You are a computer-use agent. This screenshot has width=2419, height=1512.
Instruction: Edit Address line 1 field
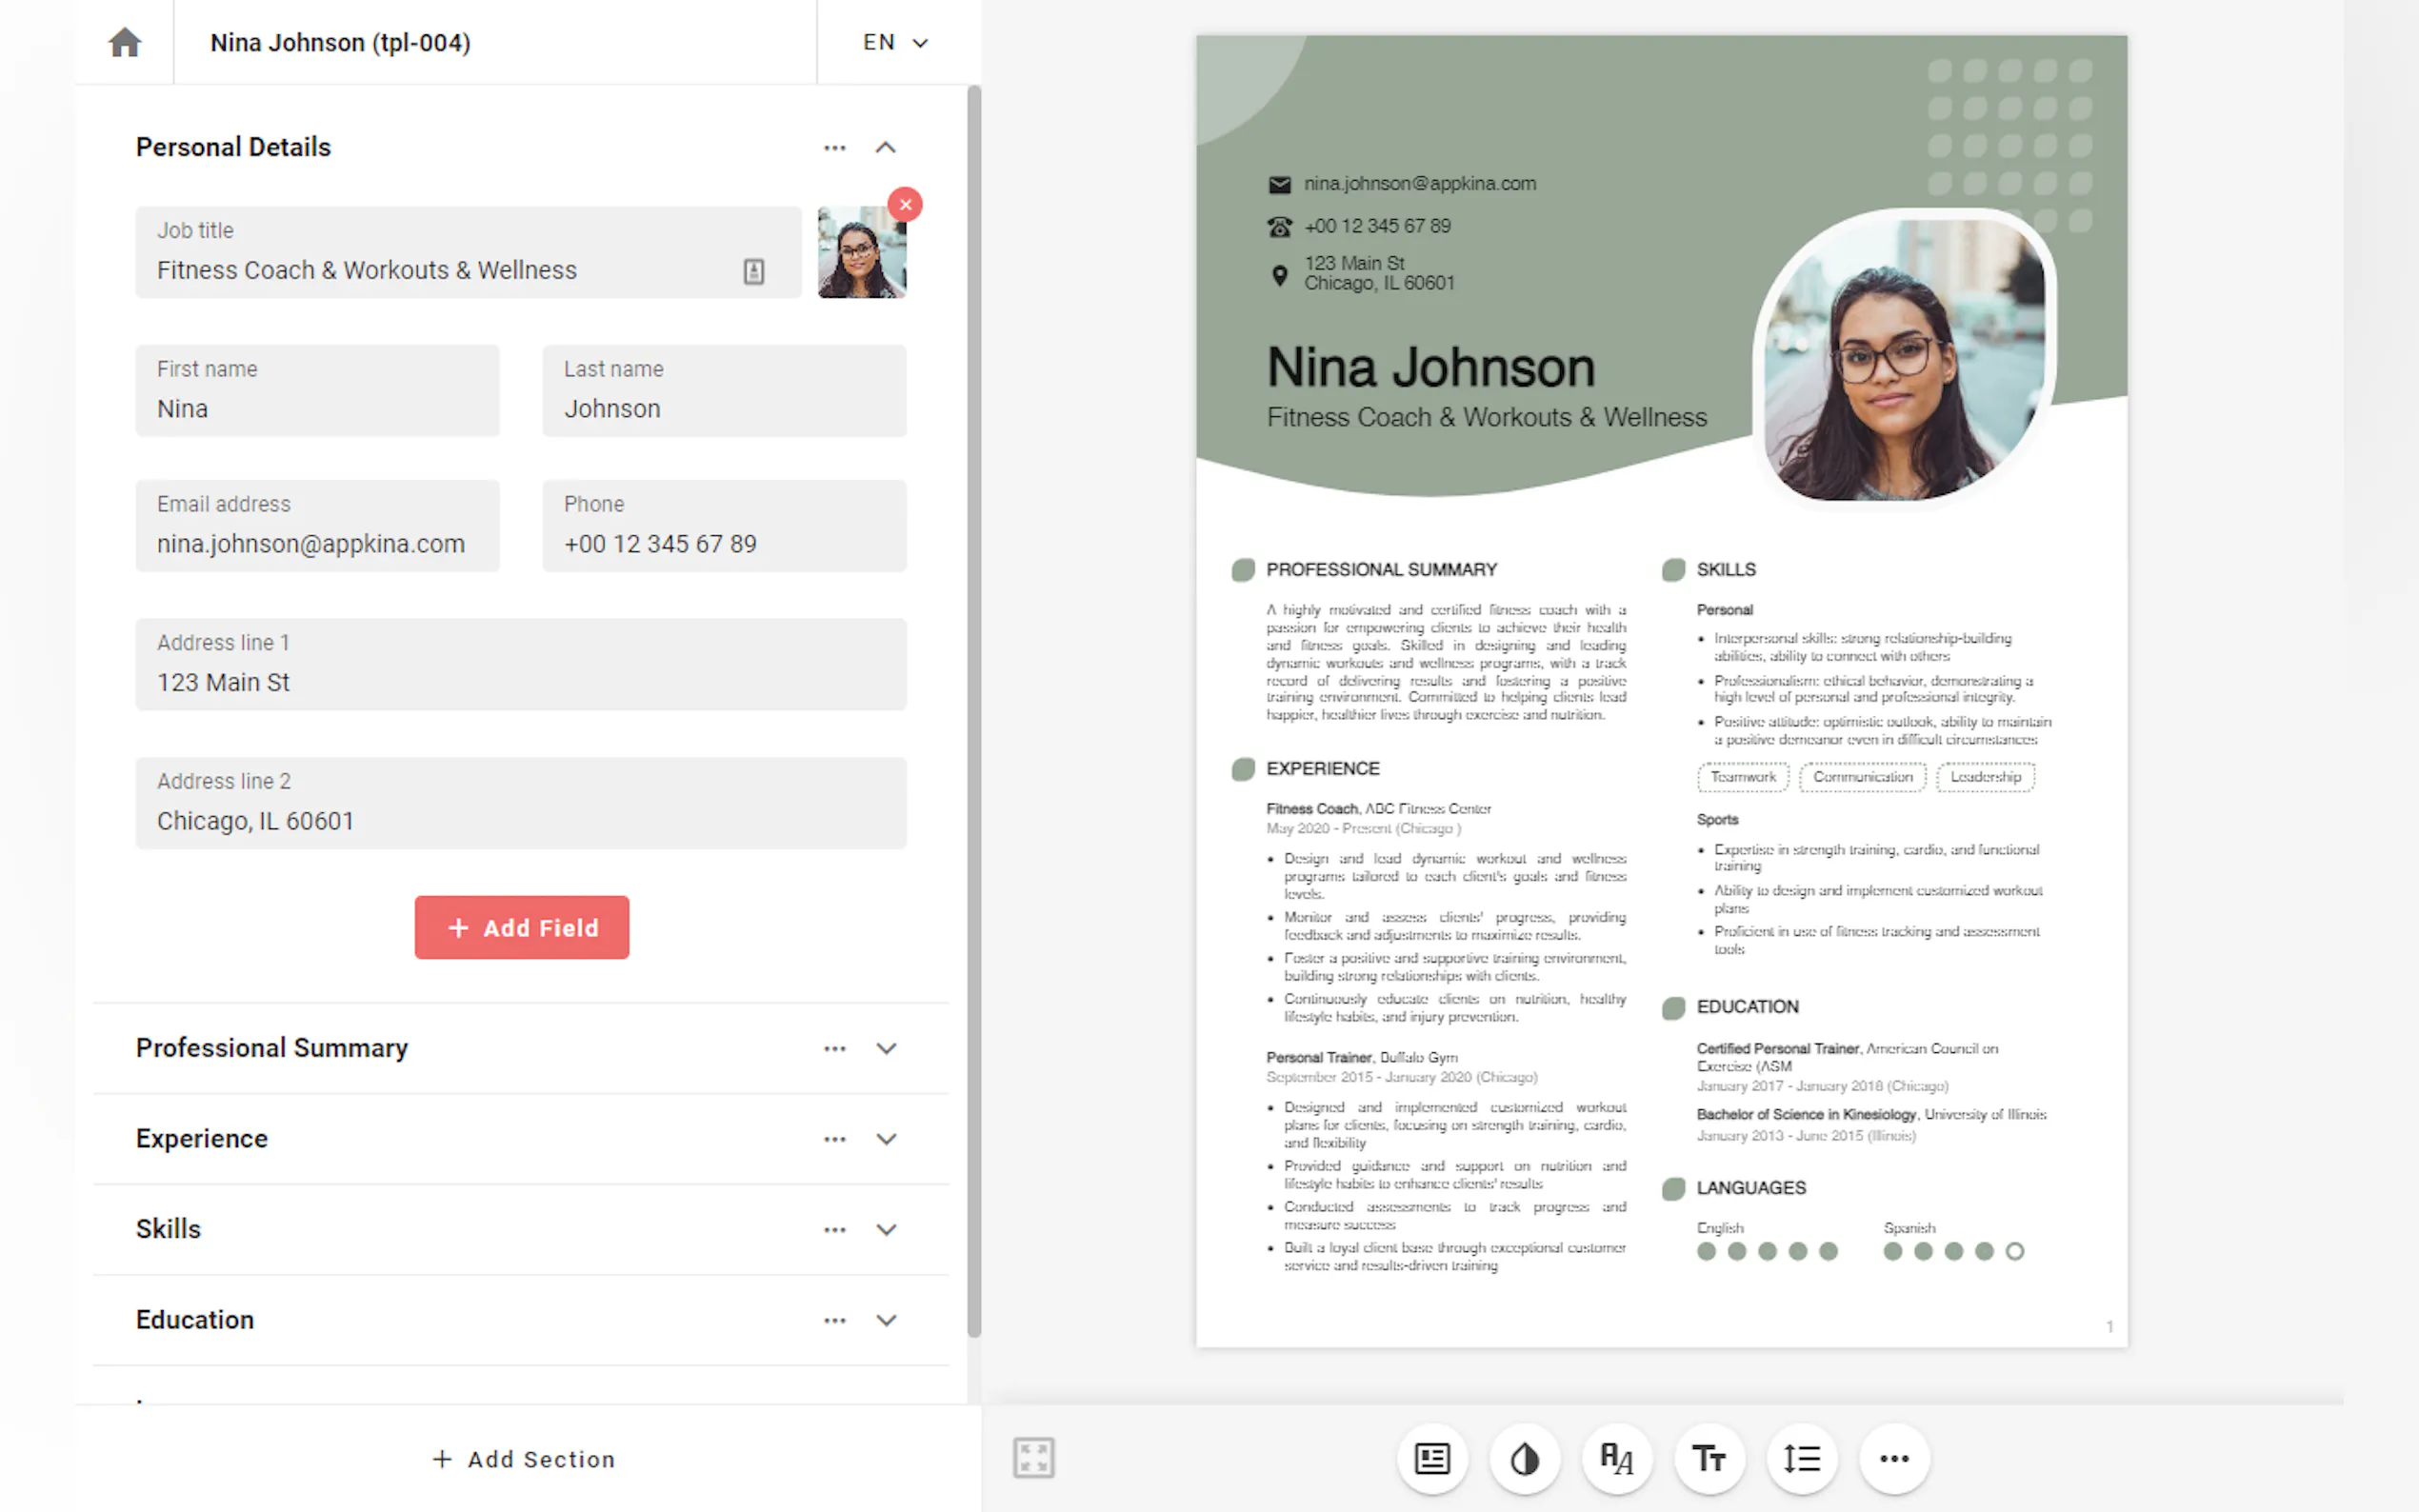click(x=521, y=664)
